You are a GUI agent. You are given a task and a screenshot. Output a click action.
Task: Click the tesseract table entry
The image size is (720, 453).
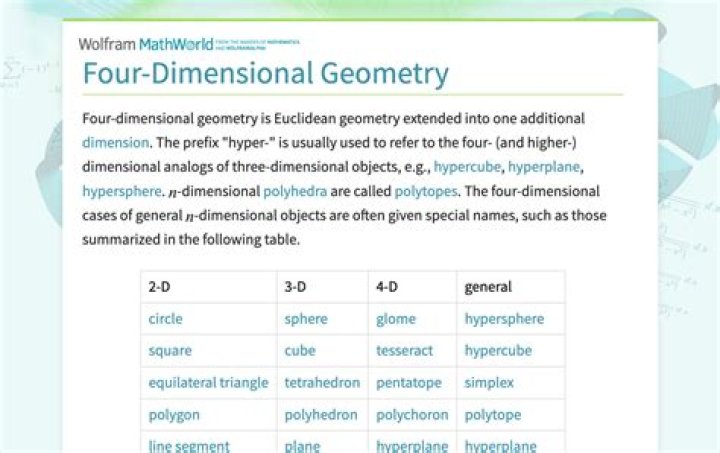[404, 351]
